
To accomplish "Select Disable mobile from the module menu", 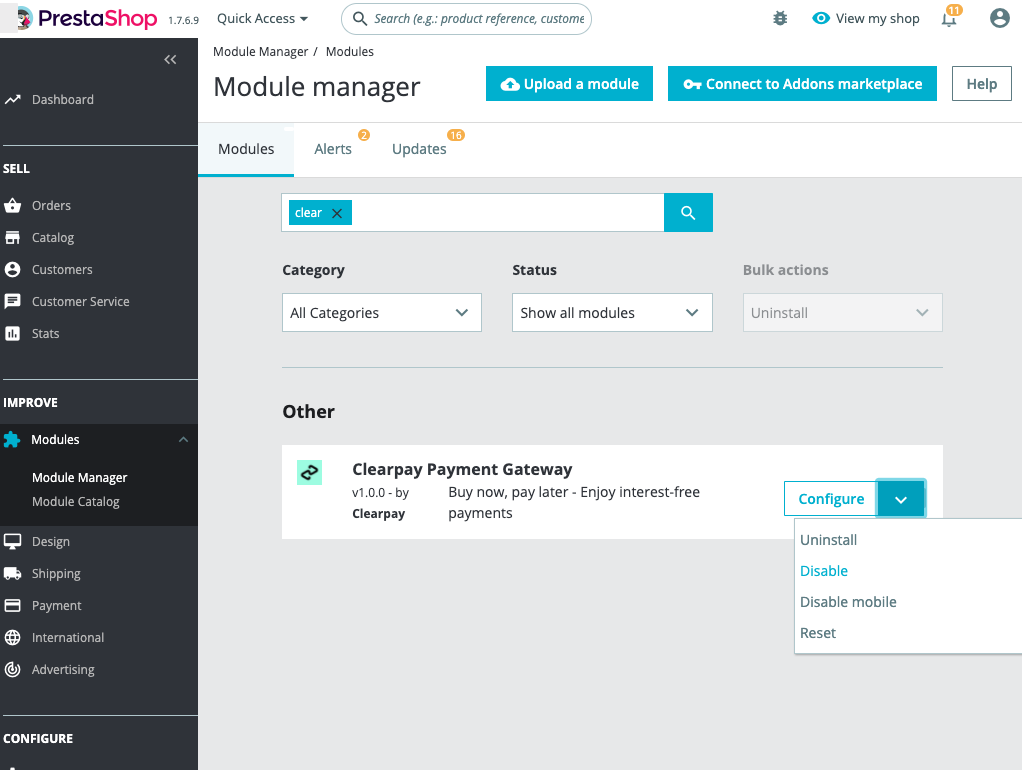I will [x=848, y=602].
